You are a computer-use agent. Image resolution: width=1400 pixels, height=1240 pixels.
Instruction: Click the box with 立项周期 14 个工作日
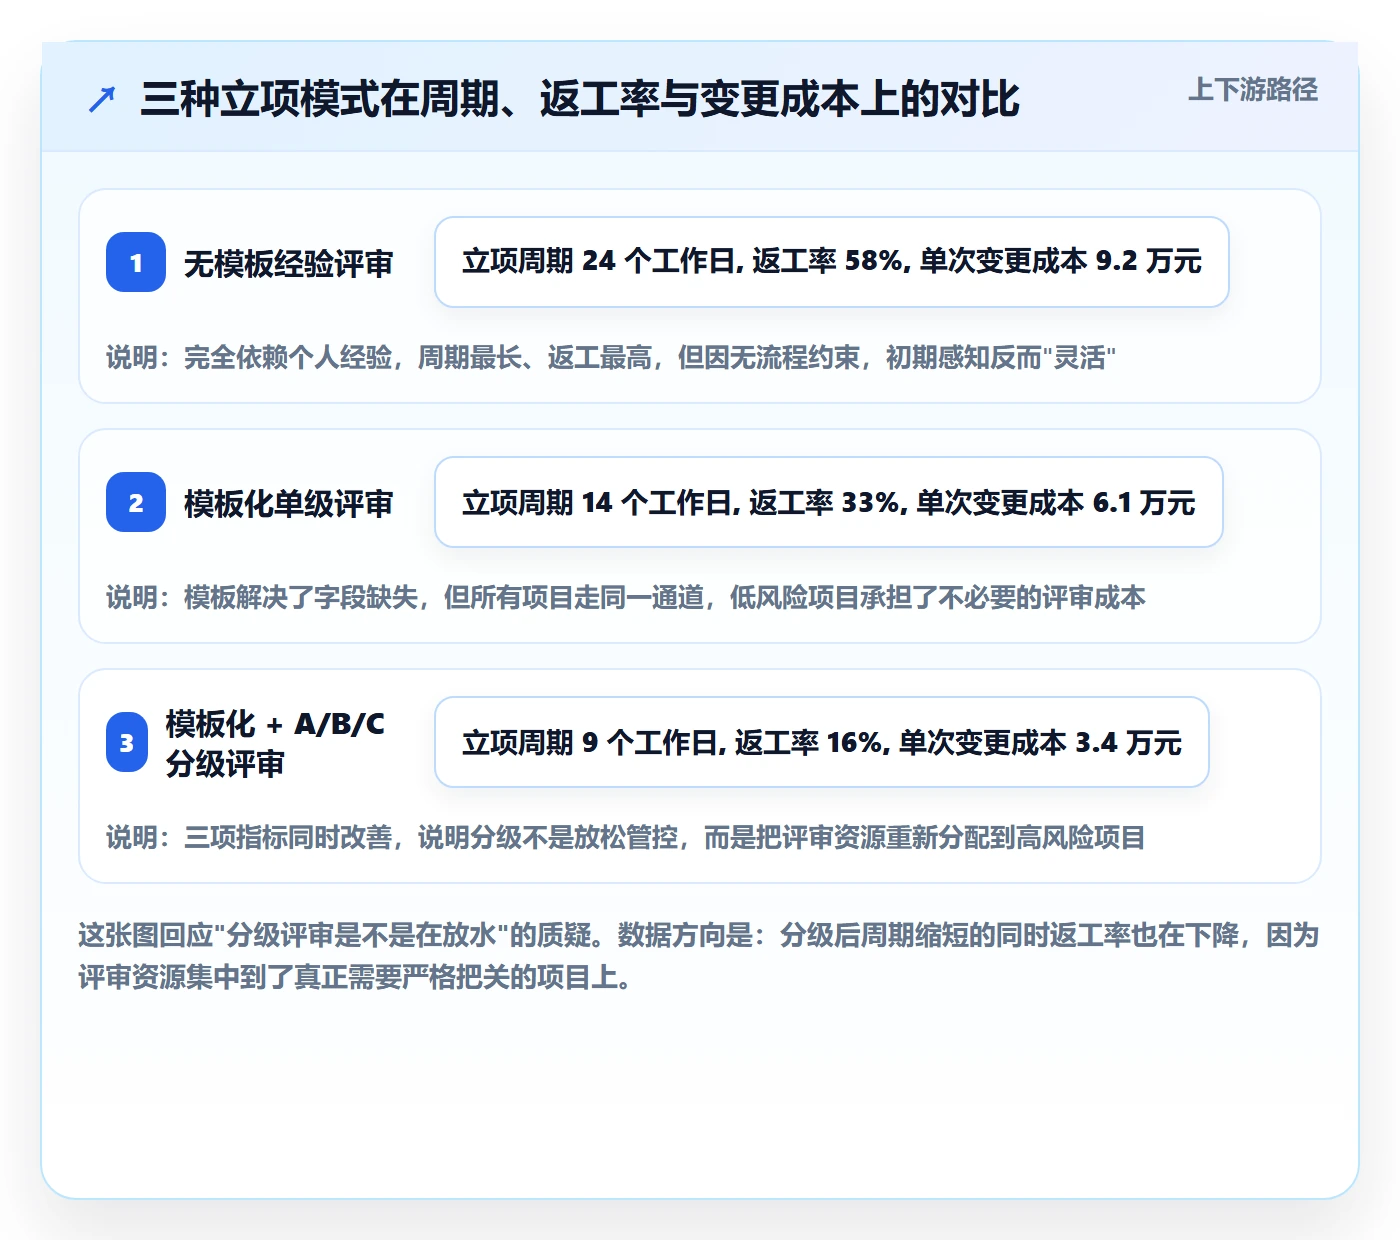click(x=829, y=502)
